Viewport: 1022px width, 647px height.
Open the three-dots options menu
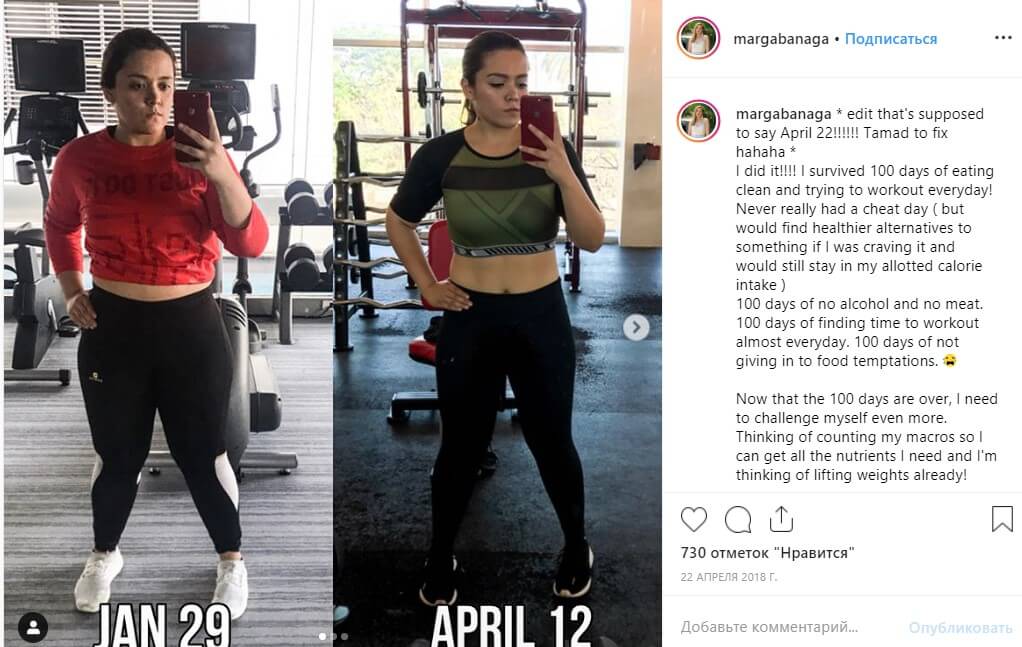point(1003,38)
